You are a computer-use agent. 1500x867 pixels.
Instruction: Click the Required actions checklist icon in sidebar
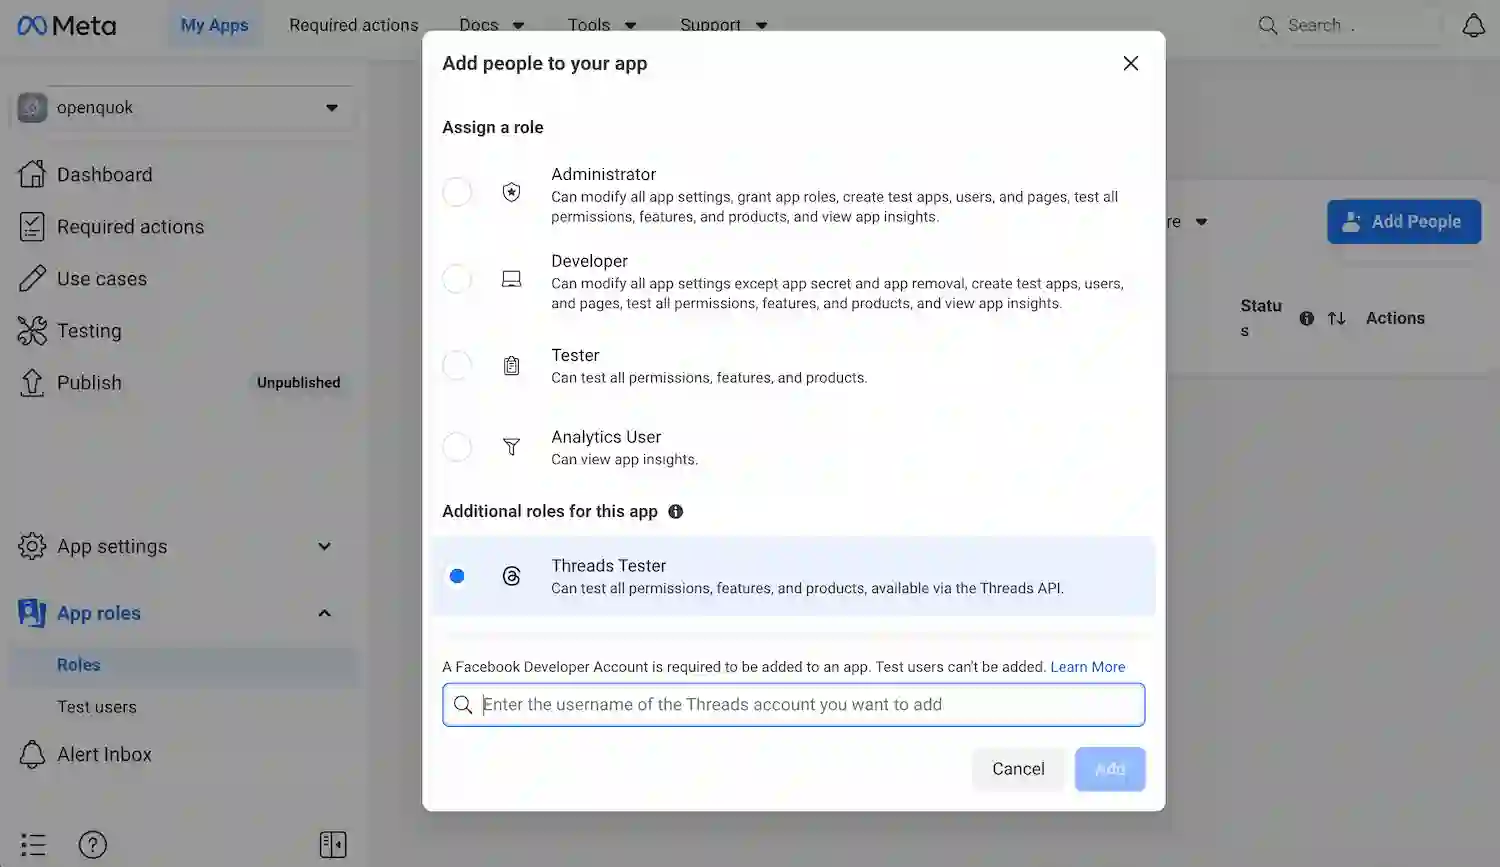click(x=32, y=227)
